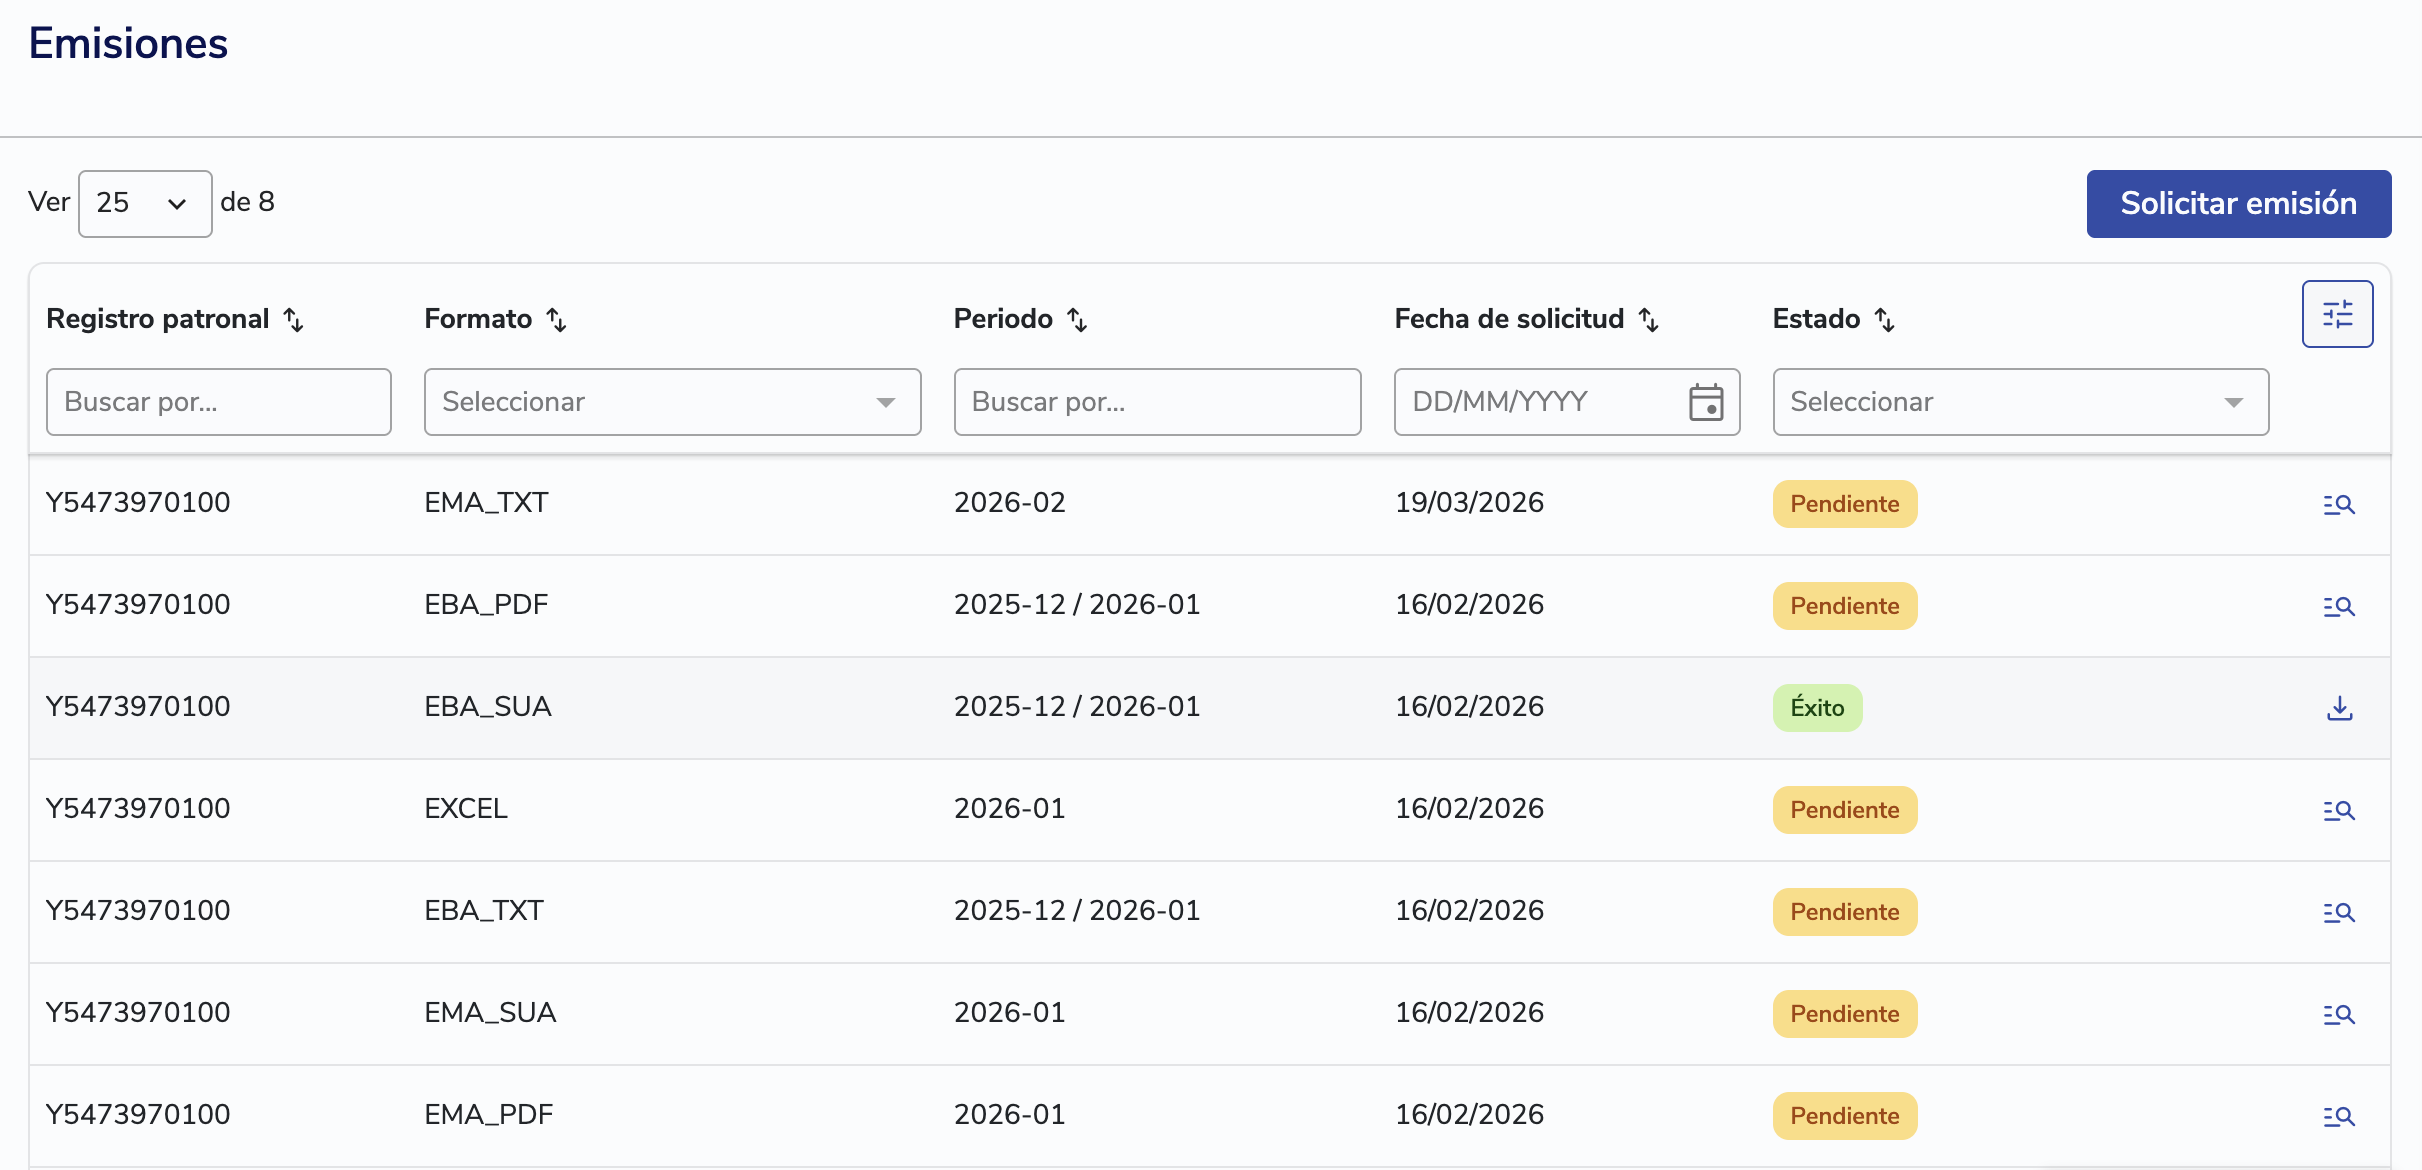View details of EBA_PDF emission row
The width and height of the screenshot is (2422, 1170).
point(2338,607)
